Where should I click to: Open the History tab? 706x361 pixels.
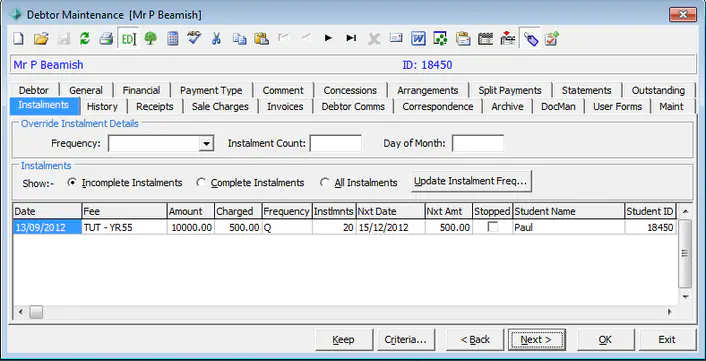tap(102, 107)
